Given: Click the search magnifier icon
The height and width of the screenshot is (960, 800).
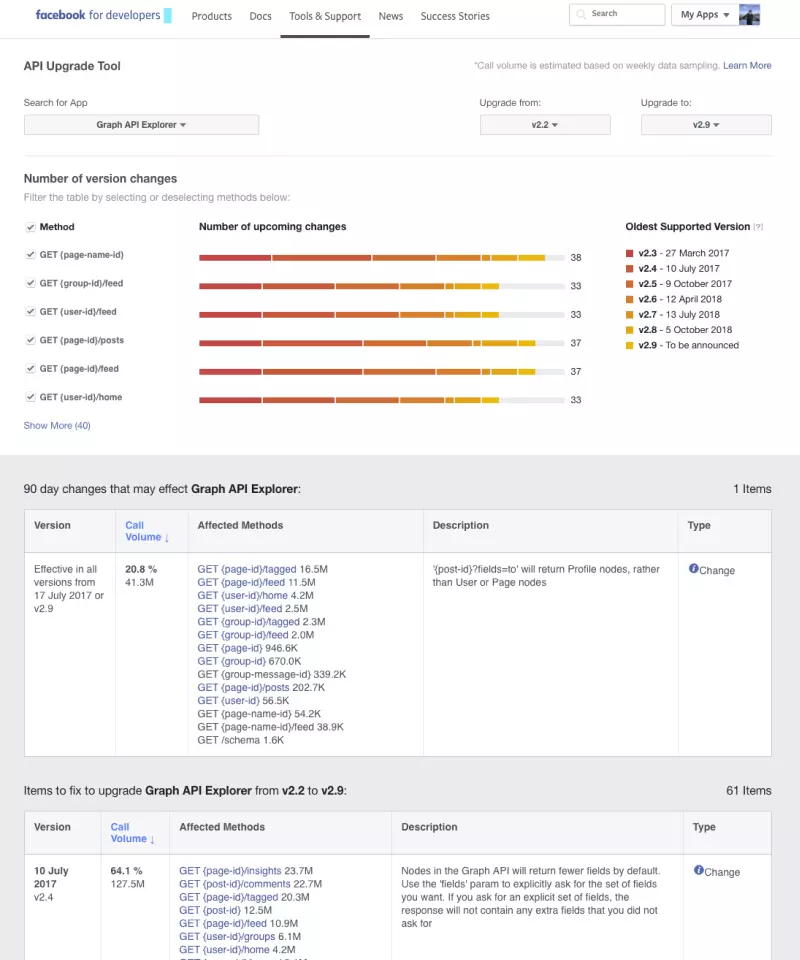Looking at the screenshot, I should (x=583, y=14).
